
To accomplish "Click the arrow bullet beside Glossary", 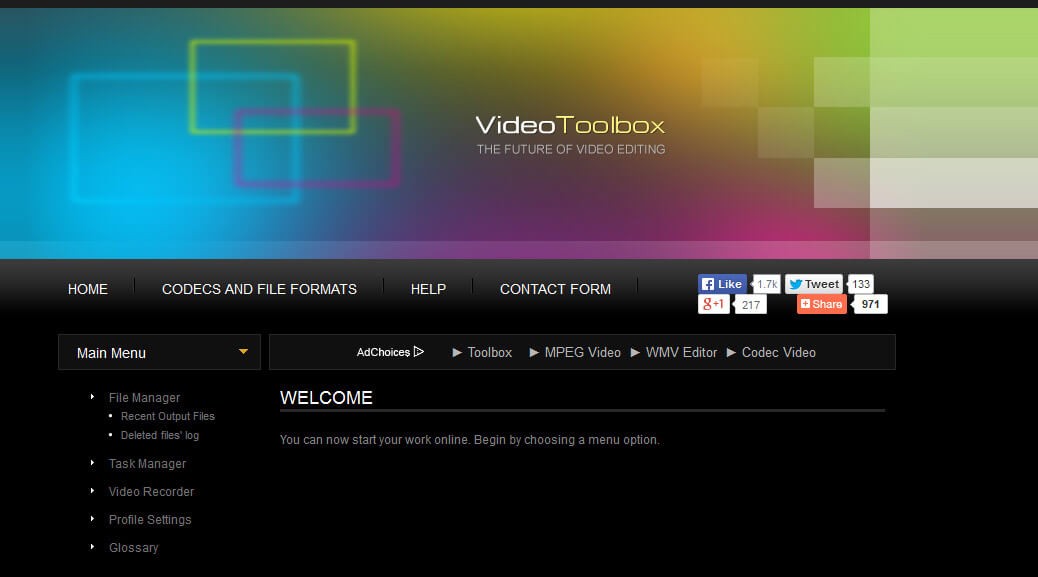I will click(x=93, y=547).
